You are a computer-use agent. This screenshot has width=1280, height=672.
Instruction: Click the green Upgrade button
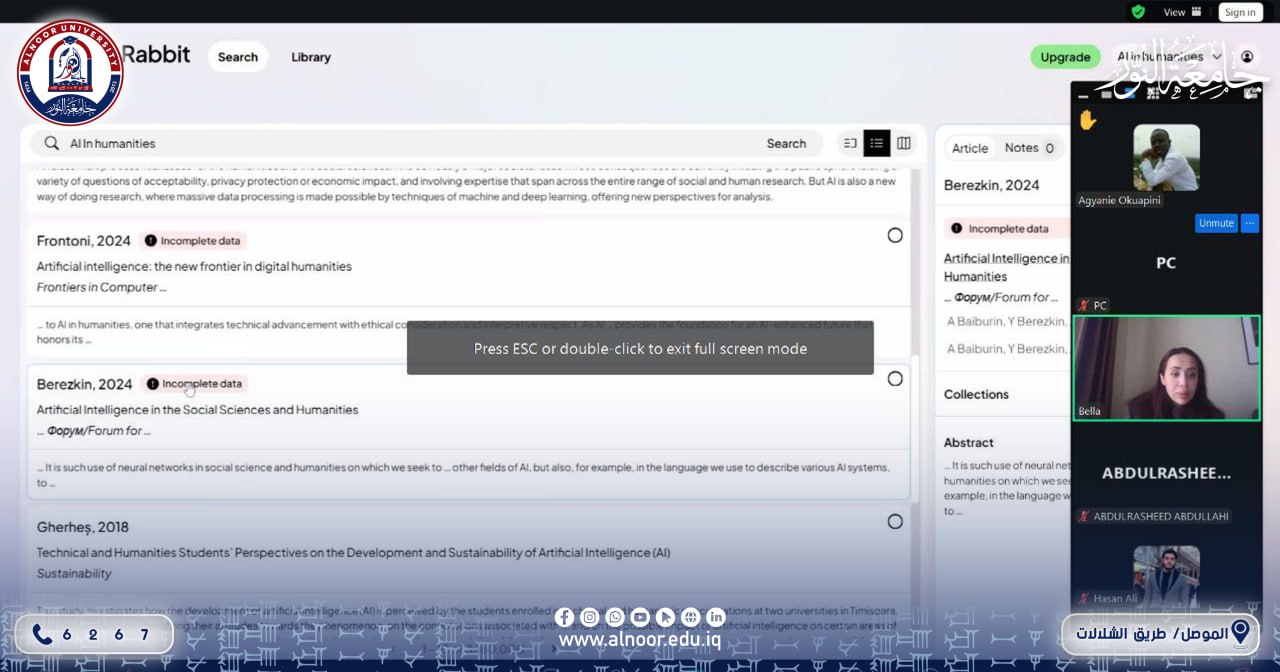pyautogui.click(x=1065, y=57)
